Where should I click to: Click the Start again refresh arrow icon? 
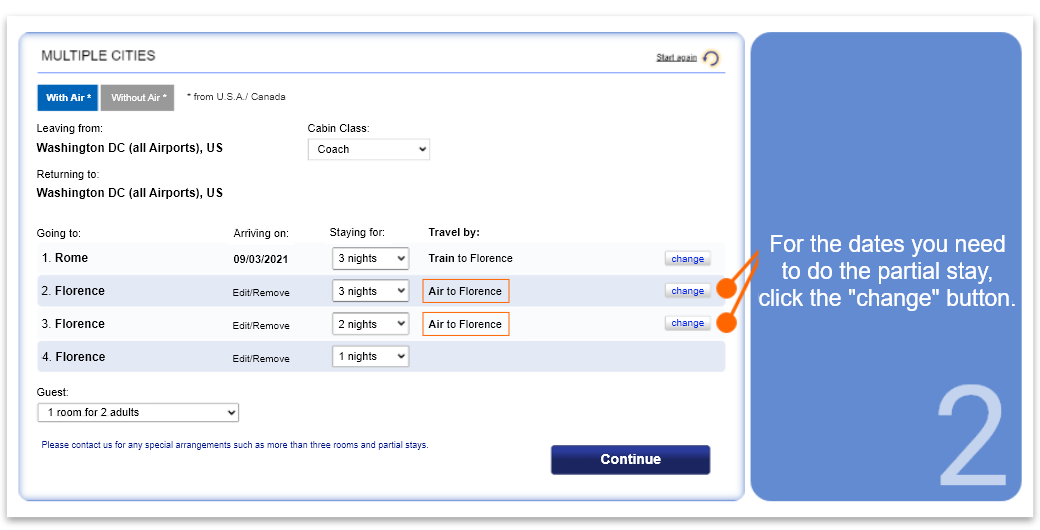coord(711,58)
